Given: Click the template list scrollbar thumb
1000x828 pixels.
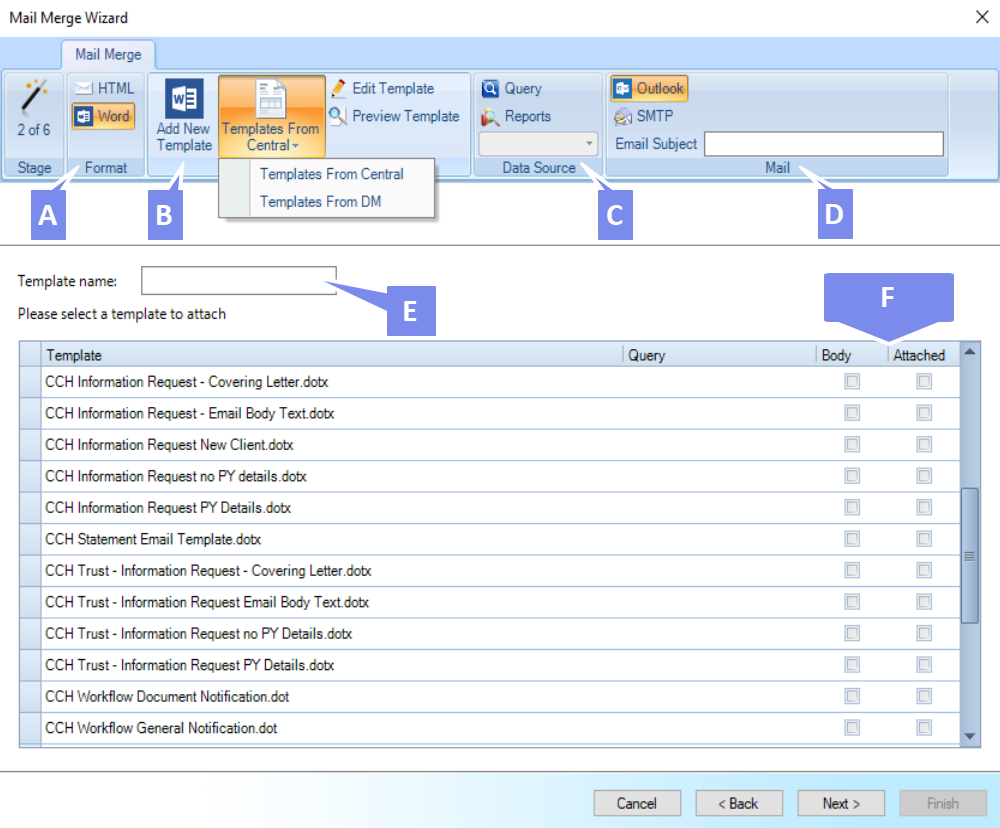Looking at the screenshot, I should pyautogui.click(x=969, y=555).
